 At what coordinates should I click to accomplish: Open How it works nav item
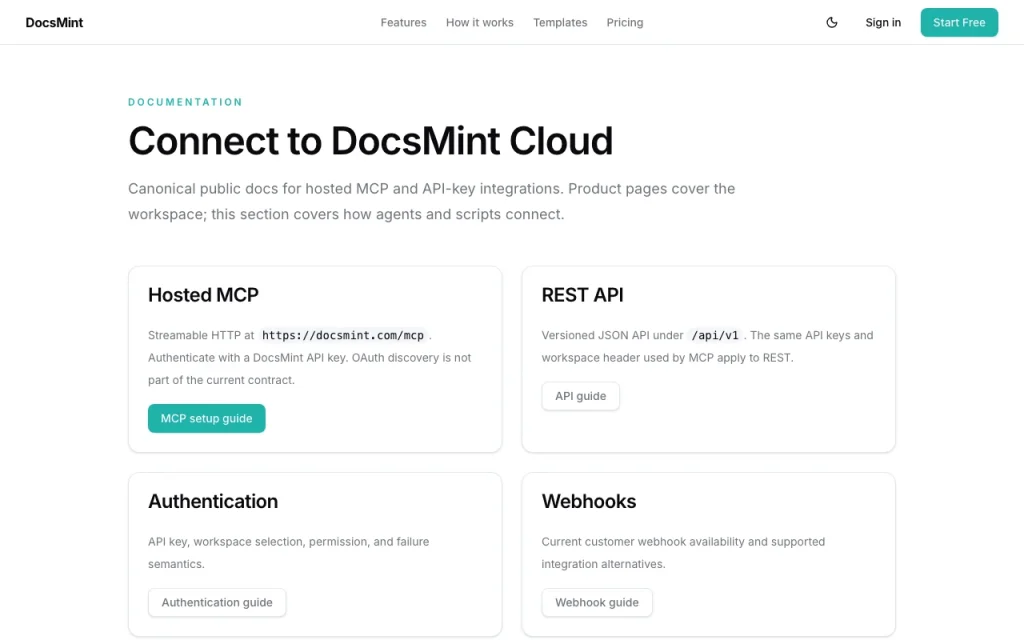[479, 22]
